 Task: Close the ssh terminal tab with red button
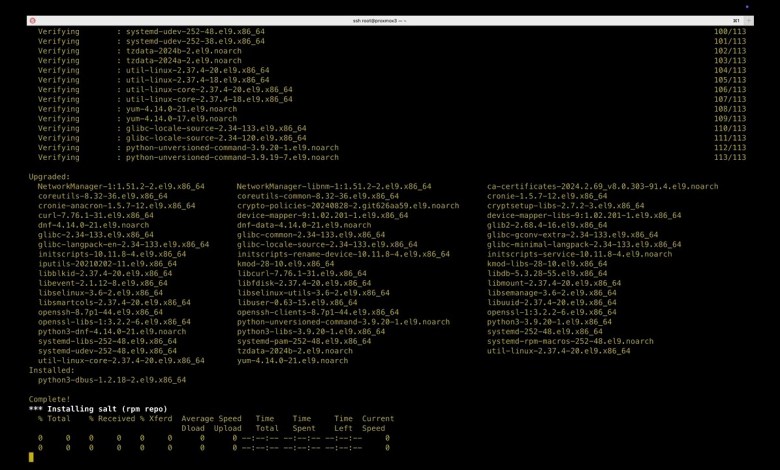(x=32, y=20)
